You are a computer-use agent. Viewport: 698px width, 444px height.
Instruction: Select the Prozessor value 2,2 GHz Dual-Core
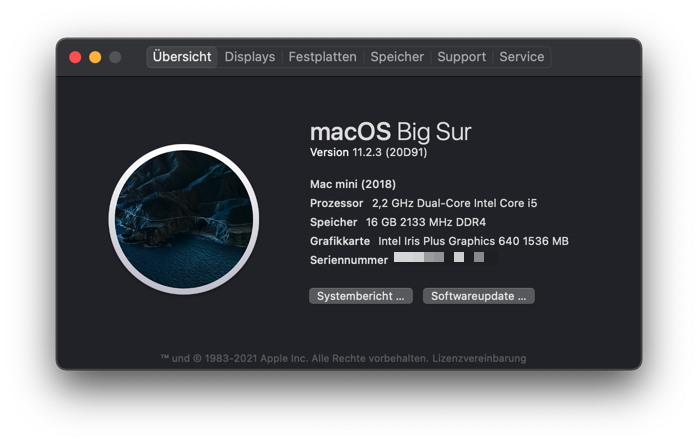click(x=455, y=204)
